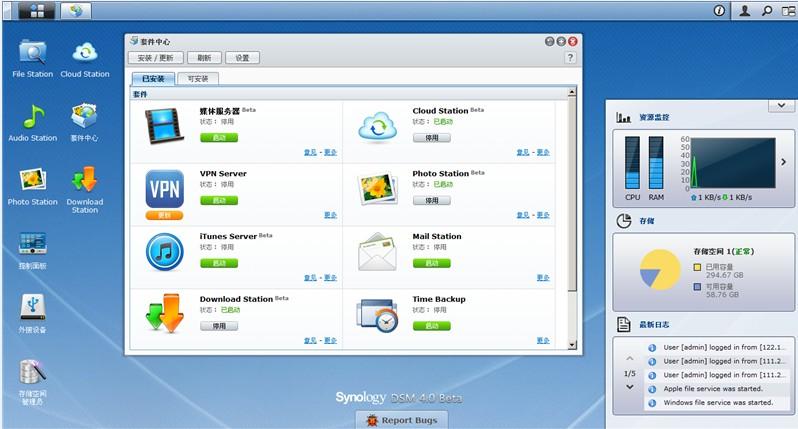Toggle the widgets panel icon in top bar
The height and width of the screenshot is (429, 798).
(x=788, y=11)
